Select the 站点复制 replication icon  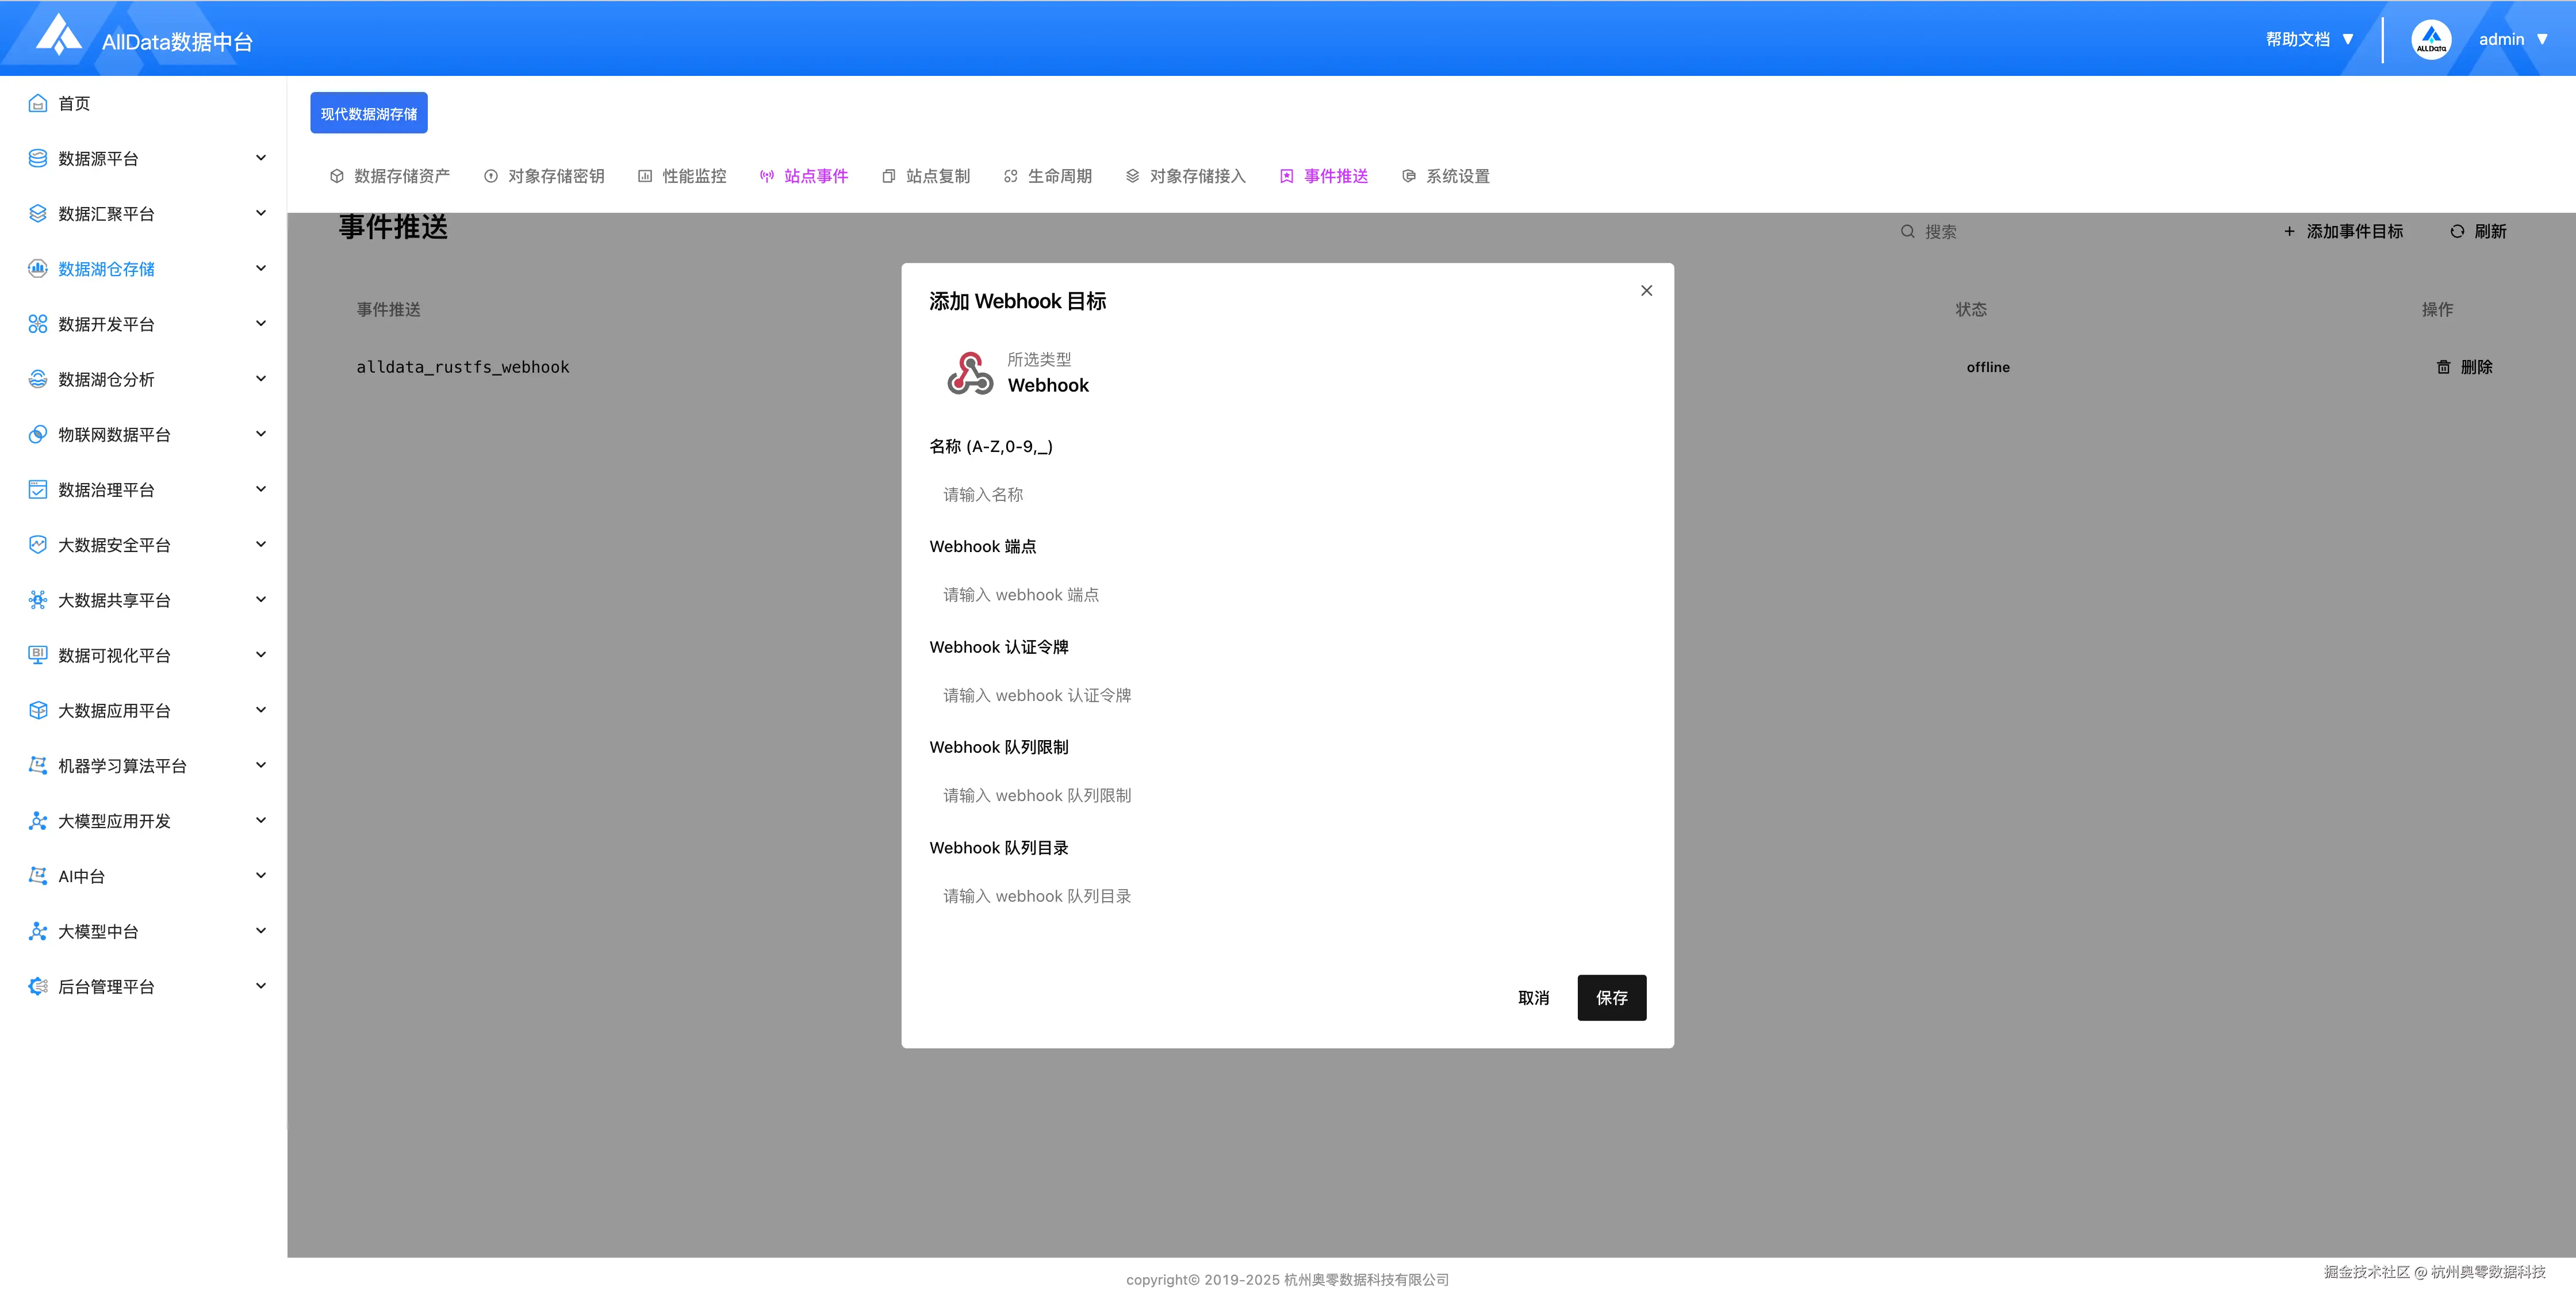tap(888, 175)
